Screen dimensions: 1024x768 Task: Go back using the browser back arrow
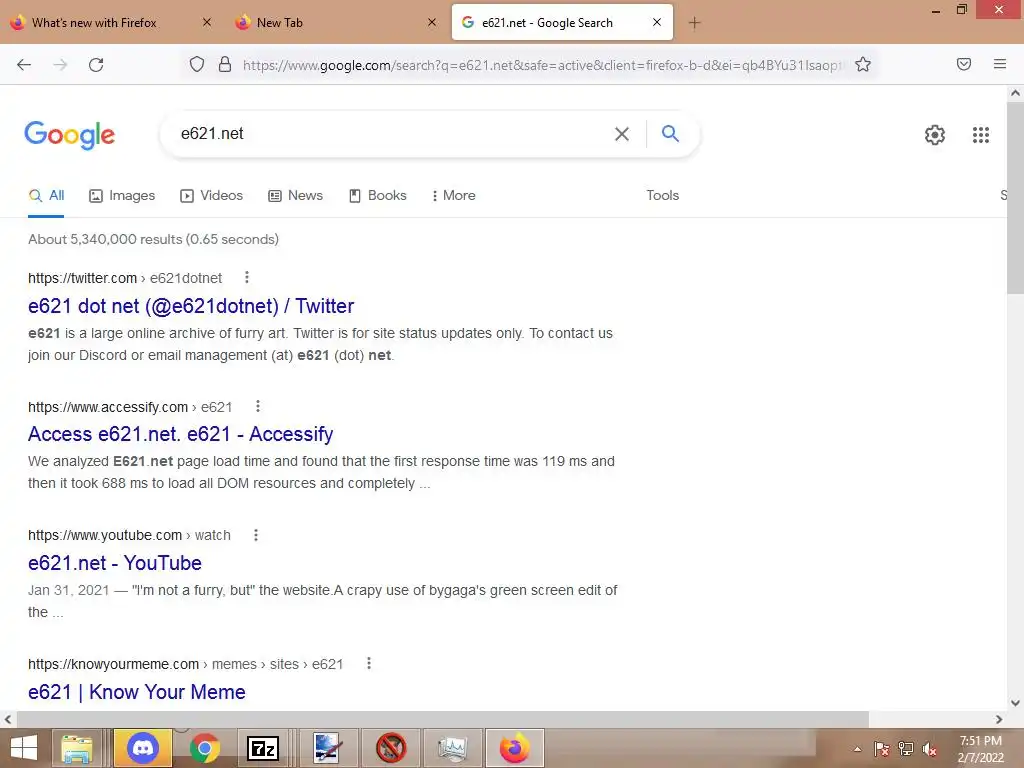(x=24, y=65)
